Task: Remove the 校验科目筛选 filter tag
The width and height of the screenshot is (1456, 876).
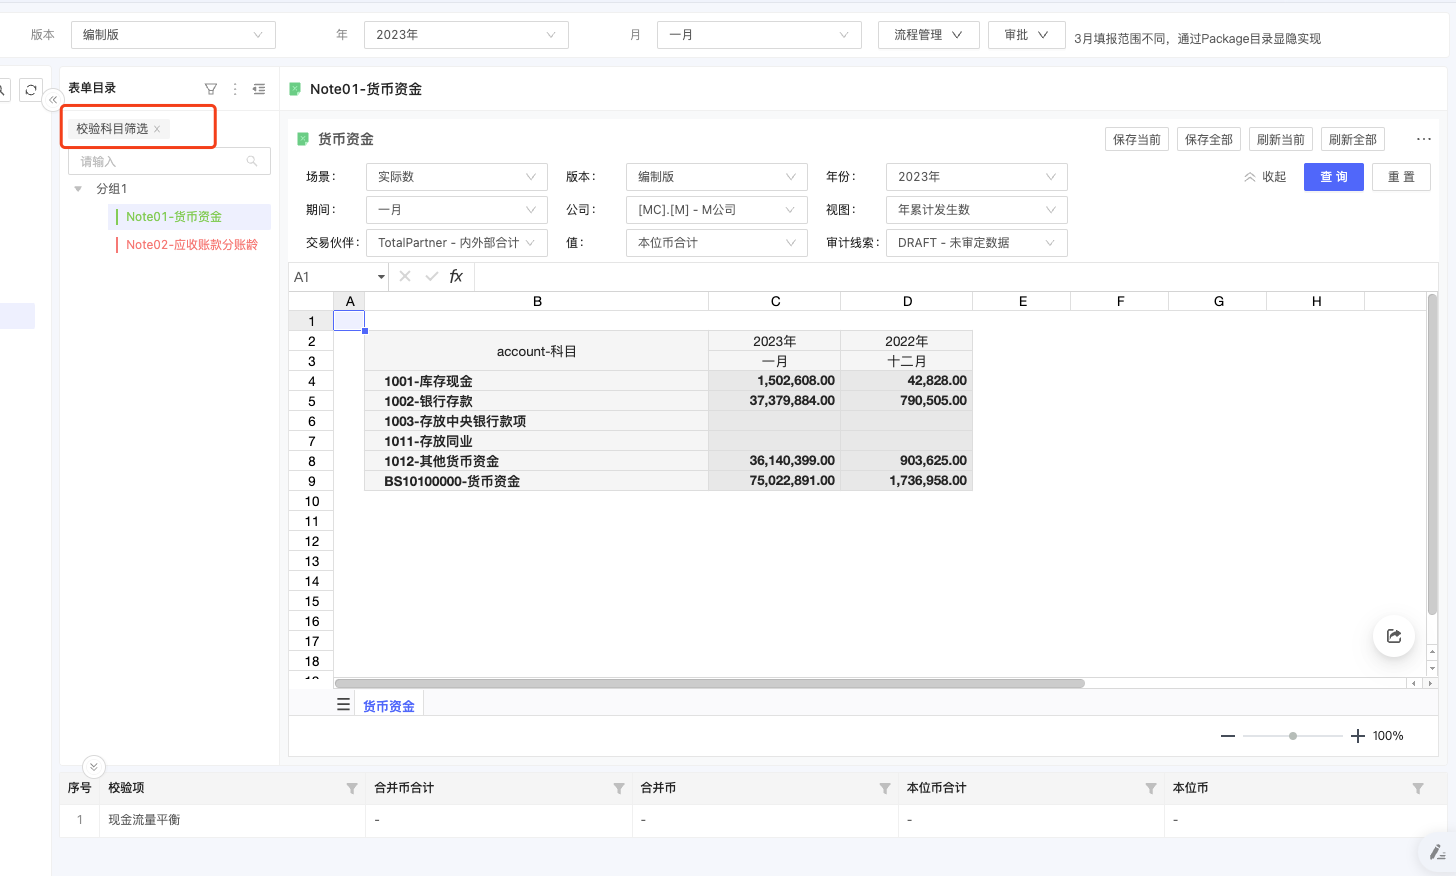Action: (x=157, y=129)
